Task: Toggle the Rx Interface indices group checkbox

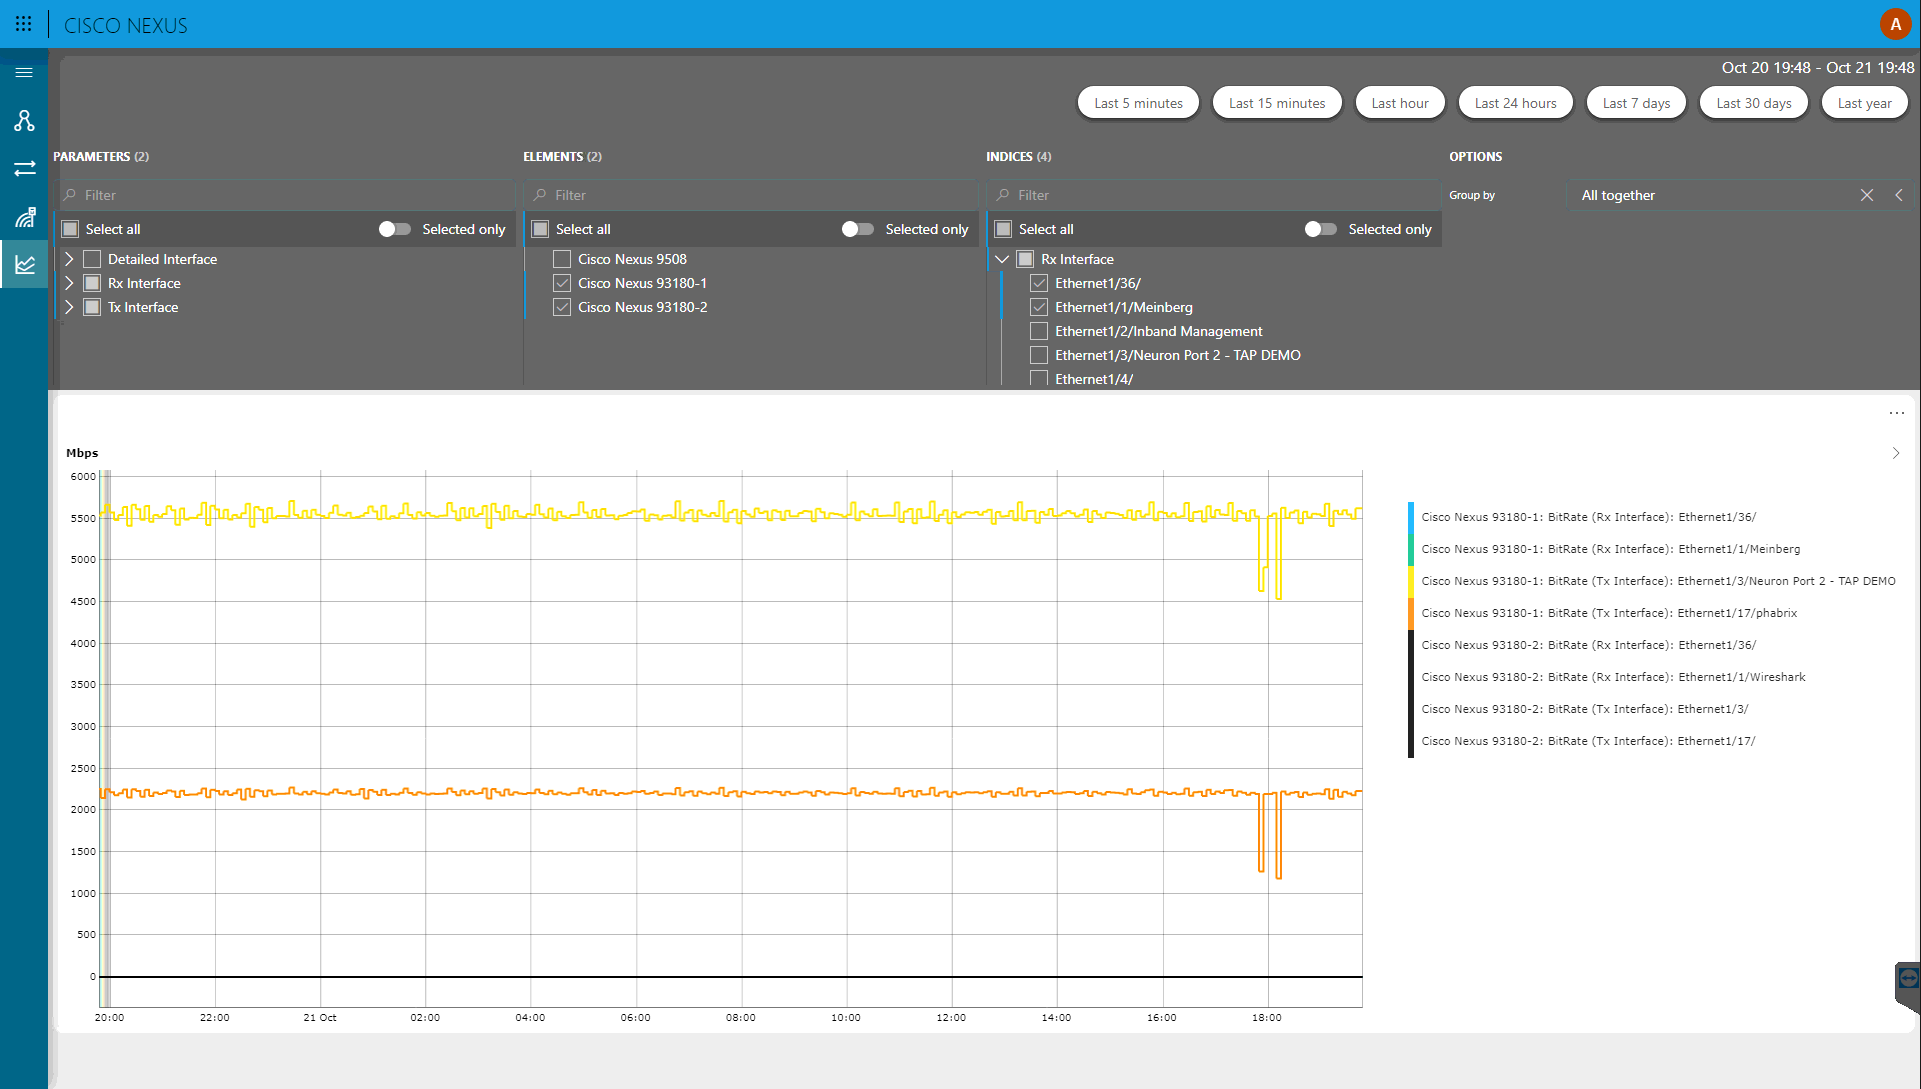Action: coord(1025,259)
